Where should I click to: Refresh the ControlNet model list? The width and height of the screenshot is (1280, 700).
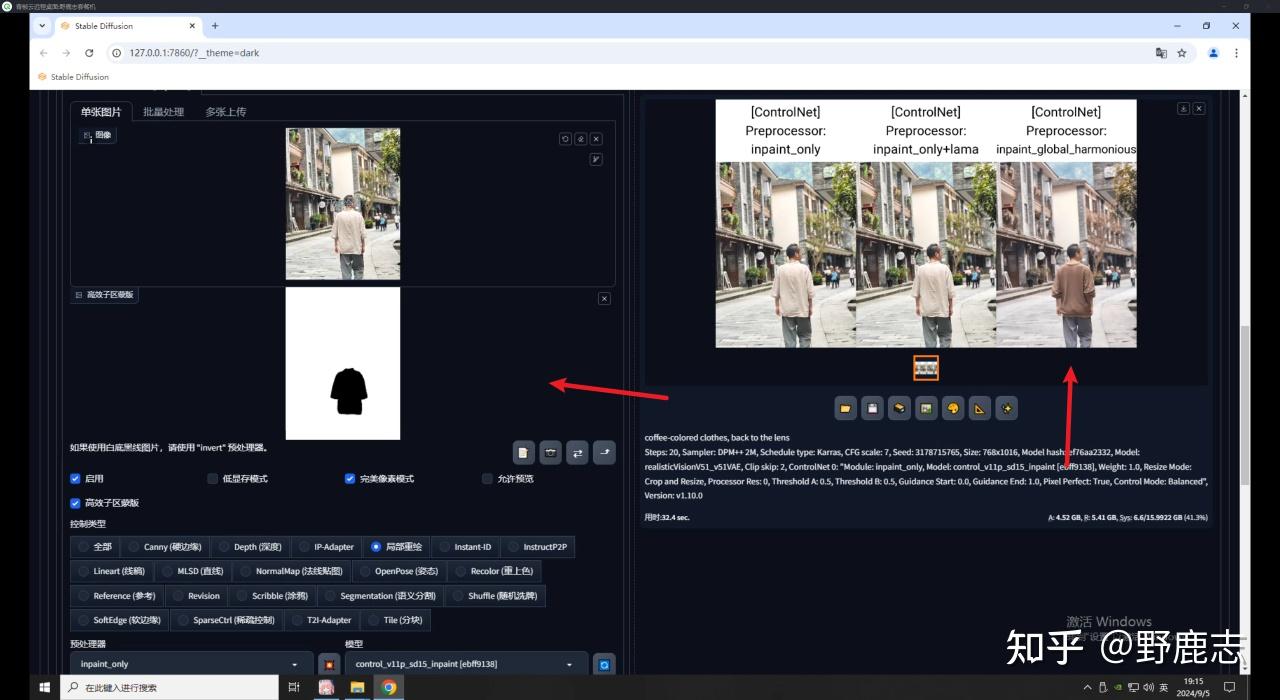(603, 664)
